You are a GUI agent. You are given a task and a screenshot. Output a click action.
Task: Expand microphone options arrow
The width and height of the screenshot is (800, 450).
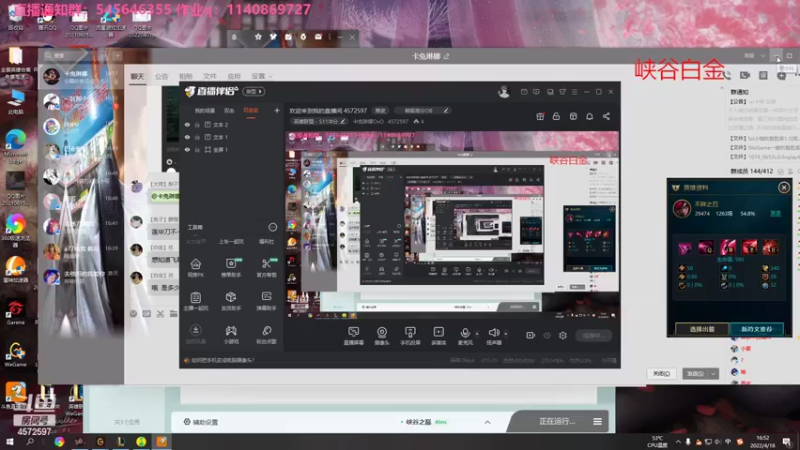[477, 334]
